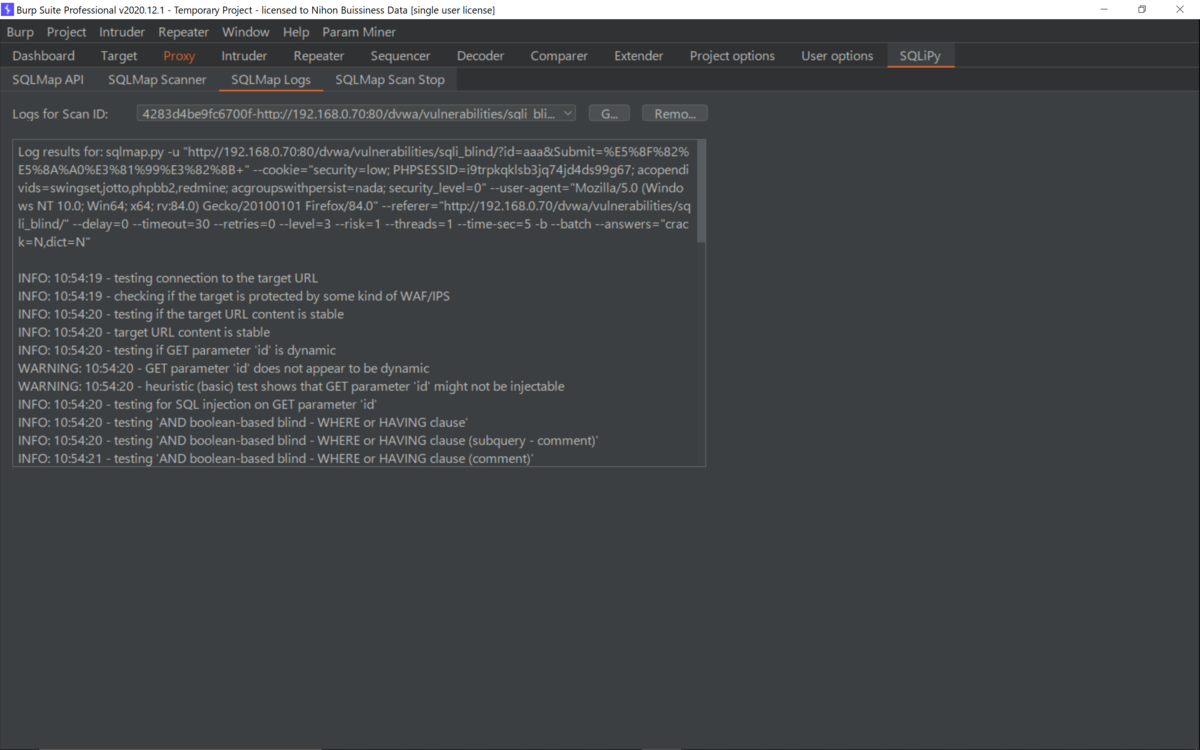Viewport: 1200px width, 750px height.
Task: Click the 'Remo...' remove button
Action: click(675, 114)
